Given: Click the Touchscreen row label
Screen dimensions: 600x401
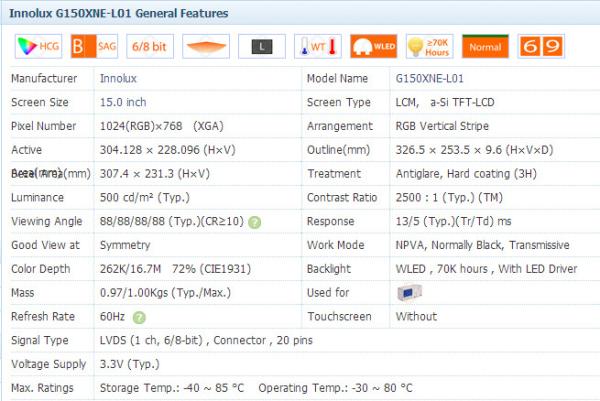Looking at the screenshot, I should click(x=339, y=316).
